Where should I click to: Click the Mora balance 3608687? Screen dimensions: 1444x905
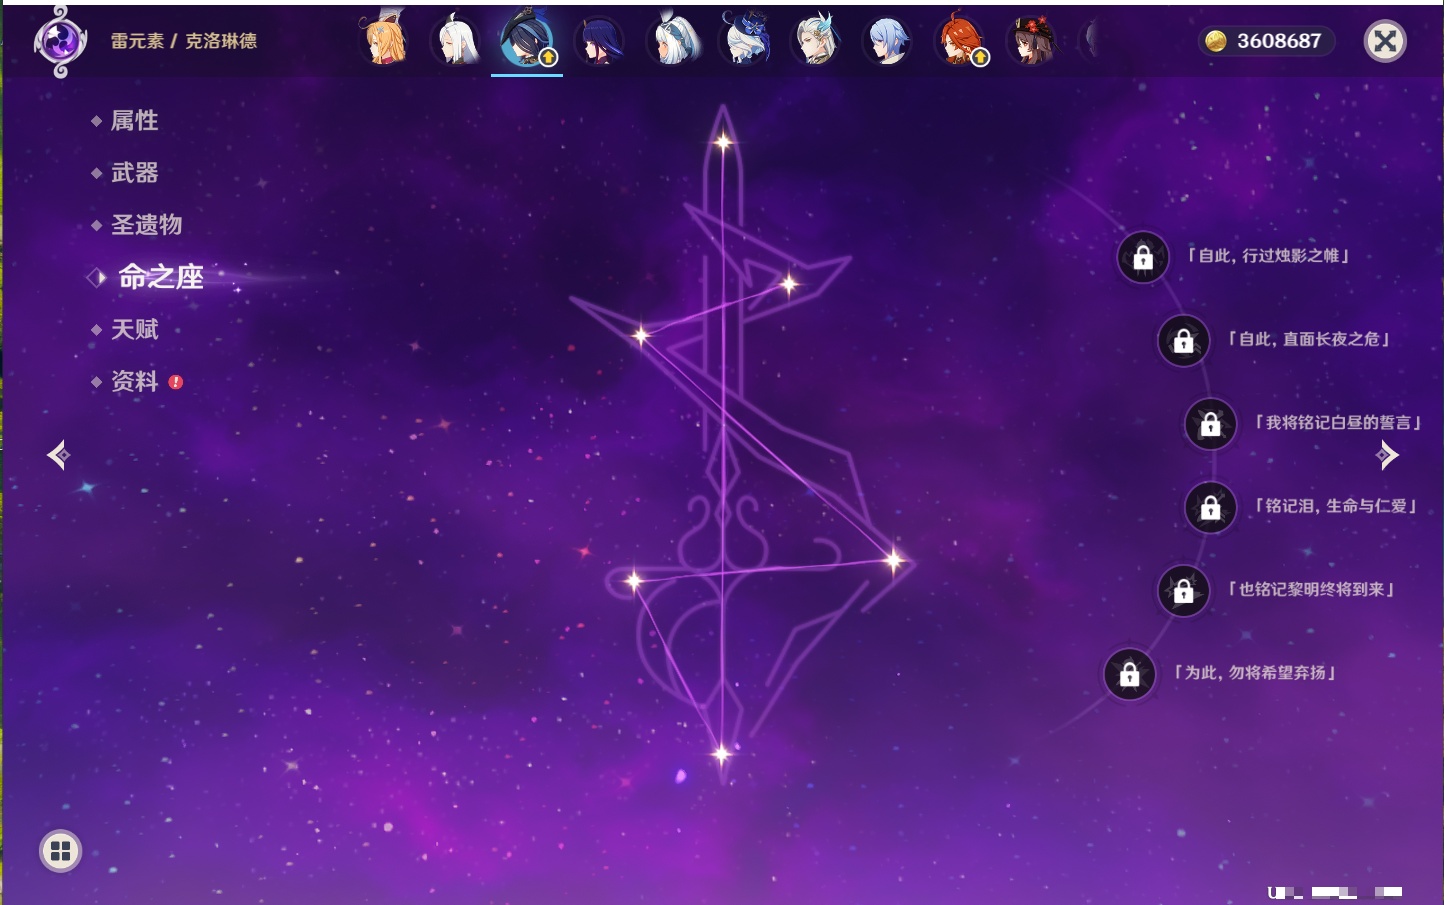pyautogui.click(x=1265, y=41)
